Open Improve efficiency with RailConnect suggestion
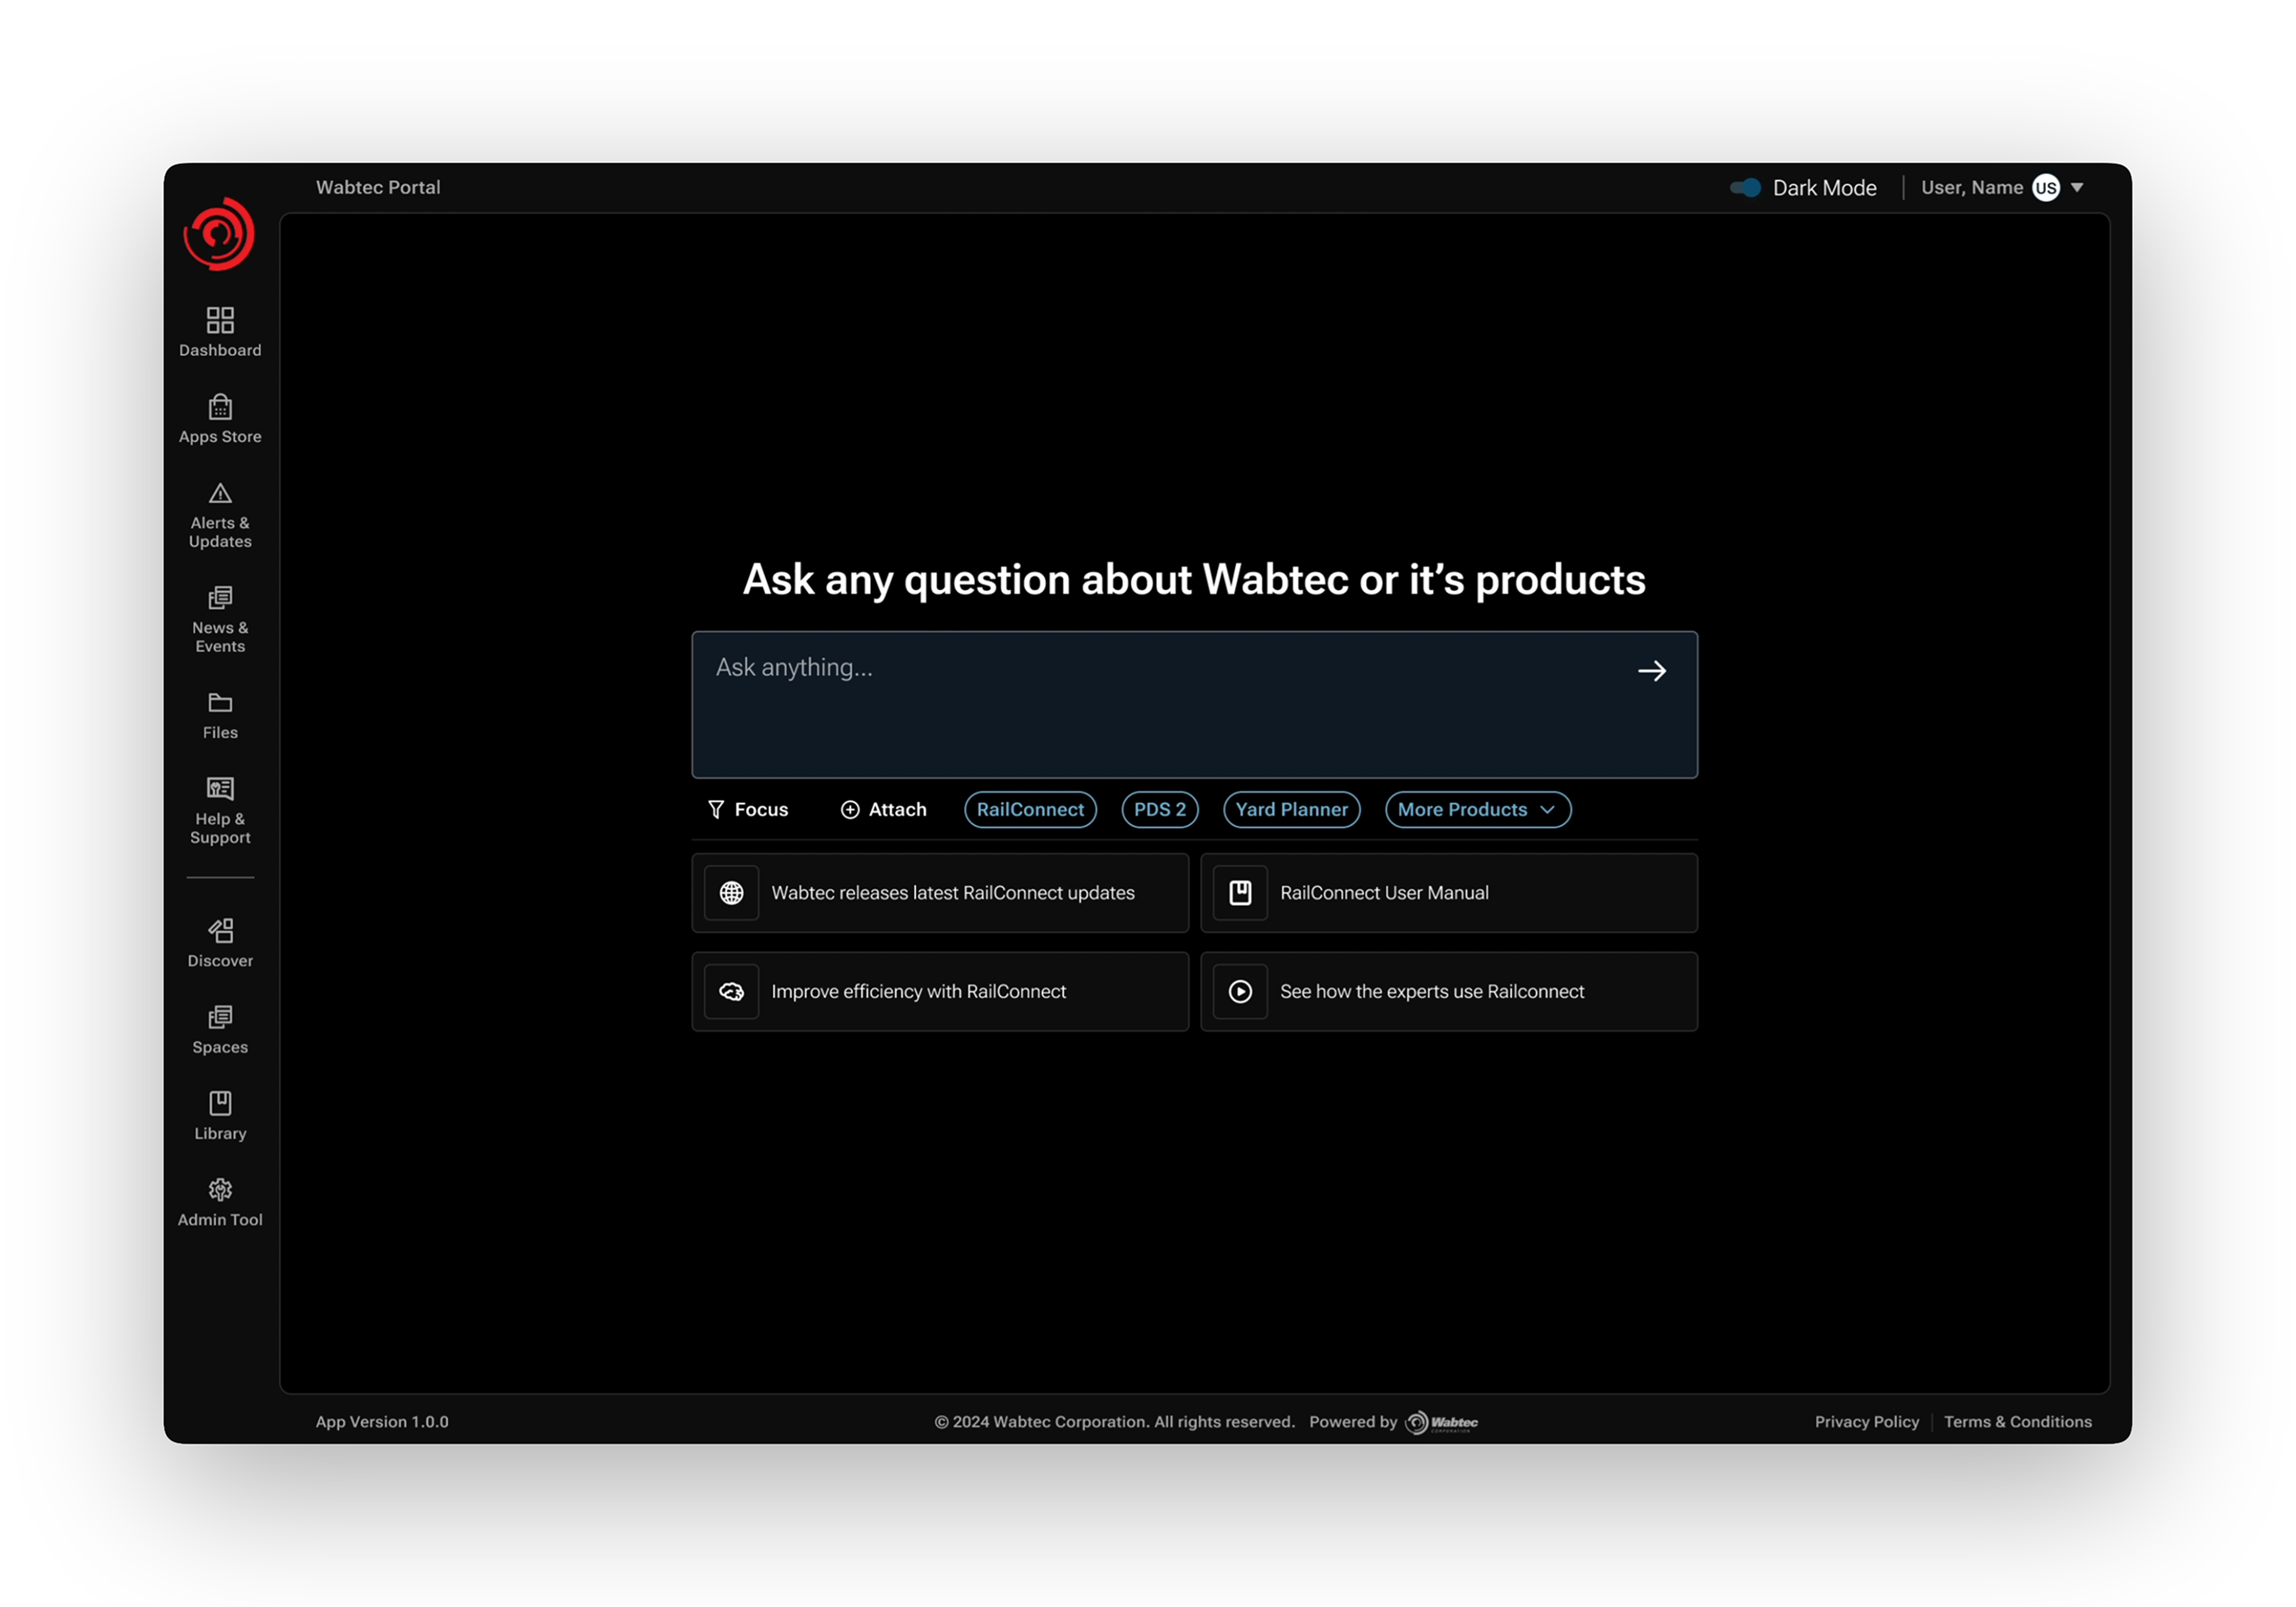Viewport: 2296px width, 1607px height. coord(940,992)
